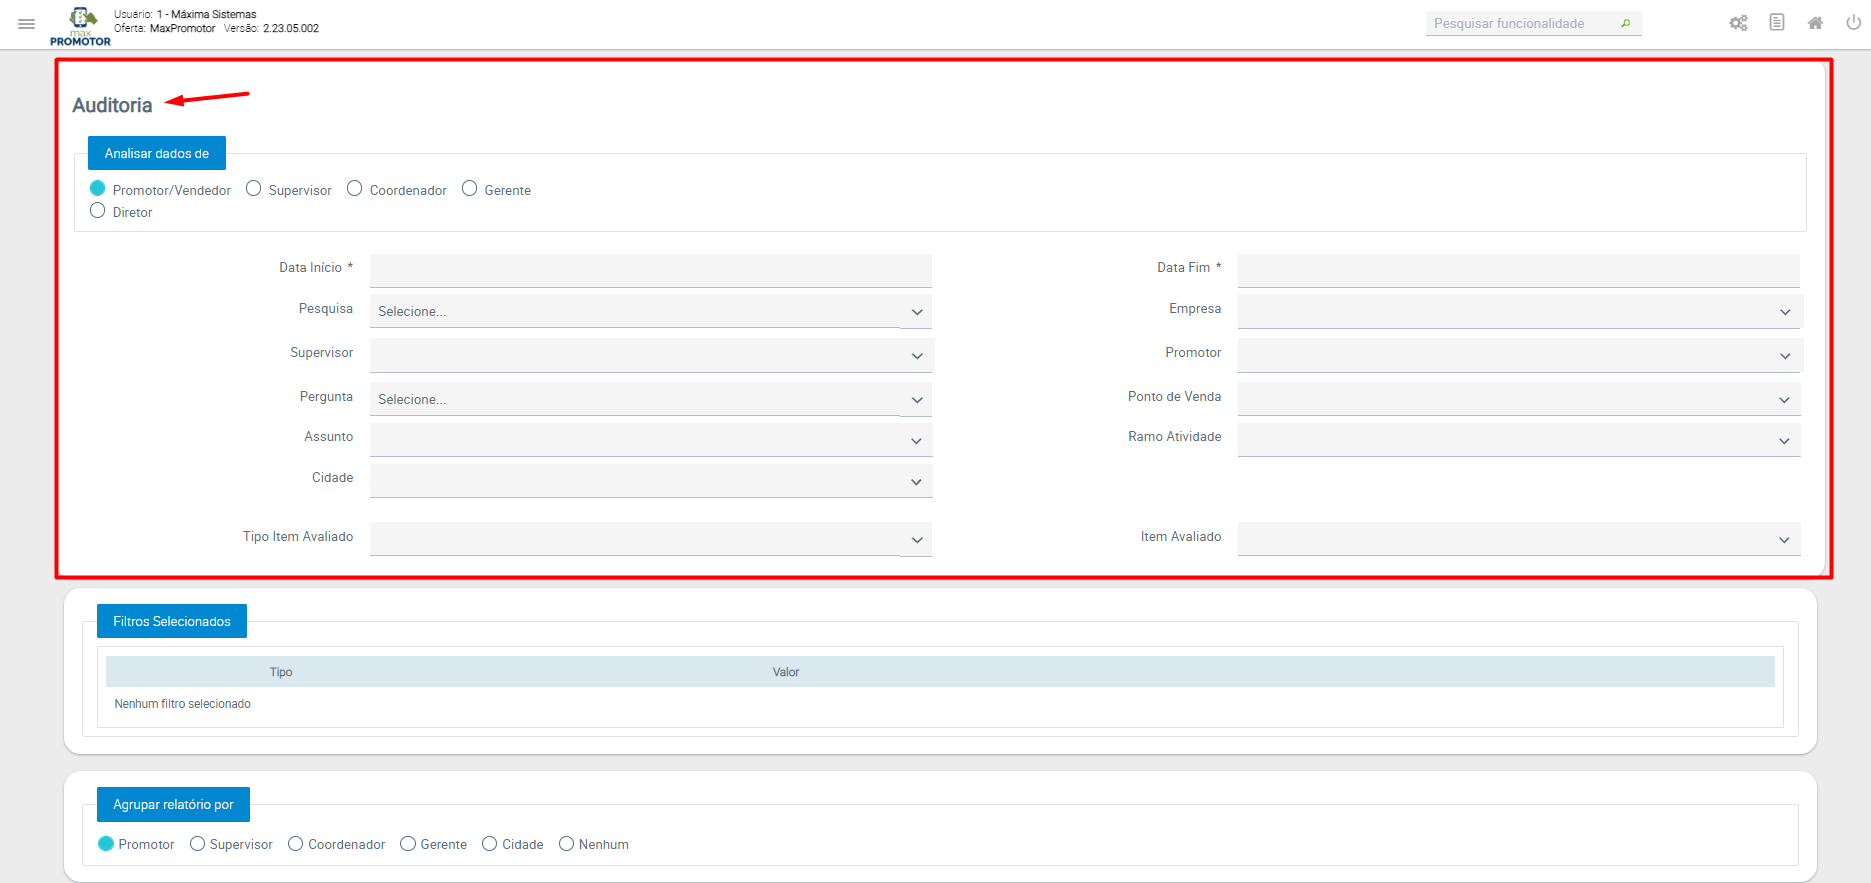Go to the home page icon
1871x883 pixels.
click(1815, 23)
